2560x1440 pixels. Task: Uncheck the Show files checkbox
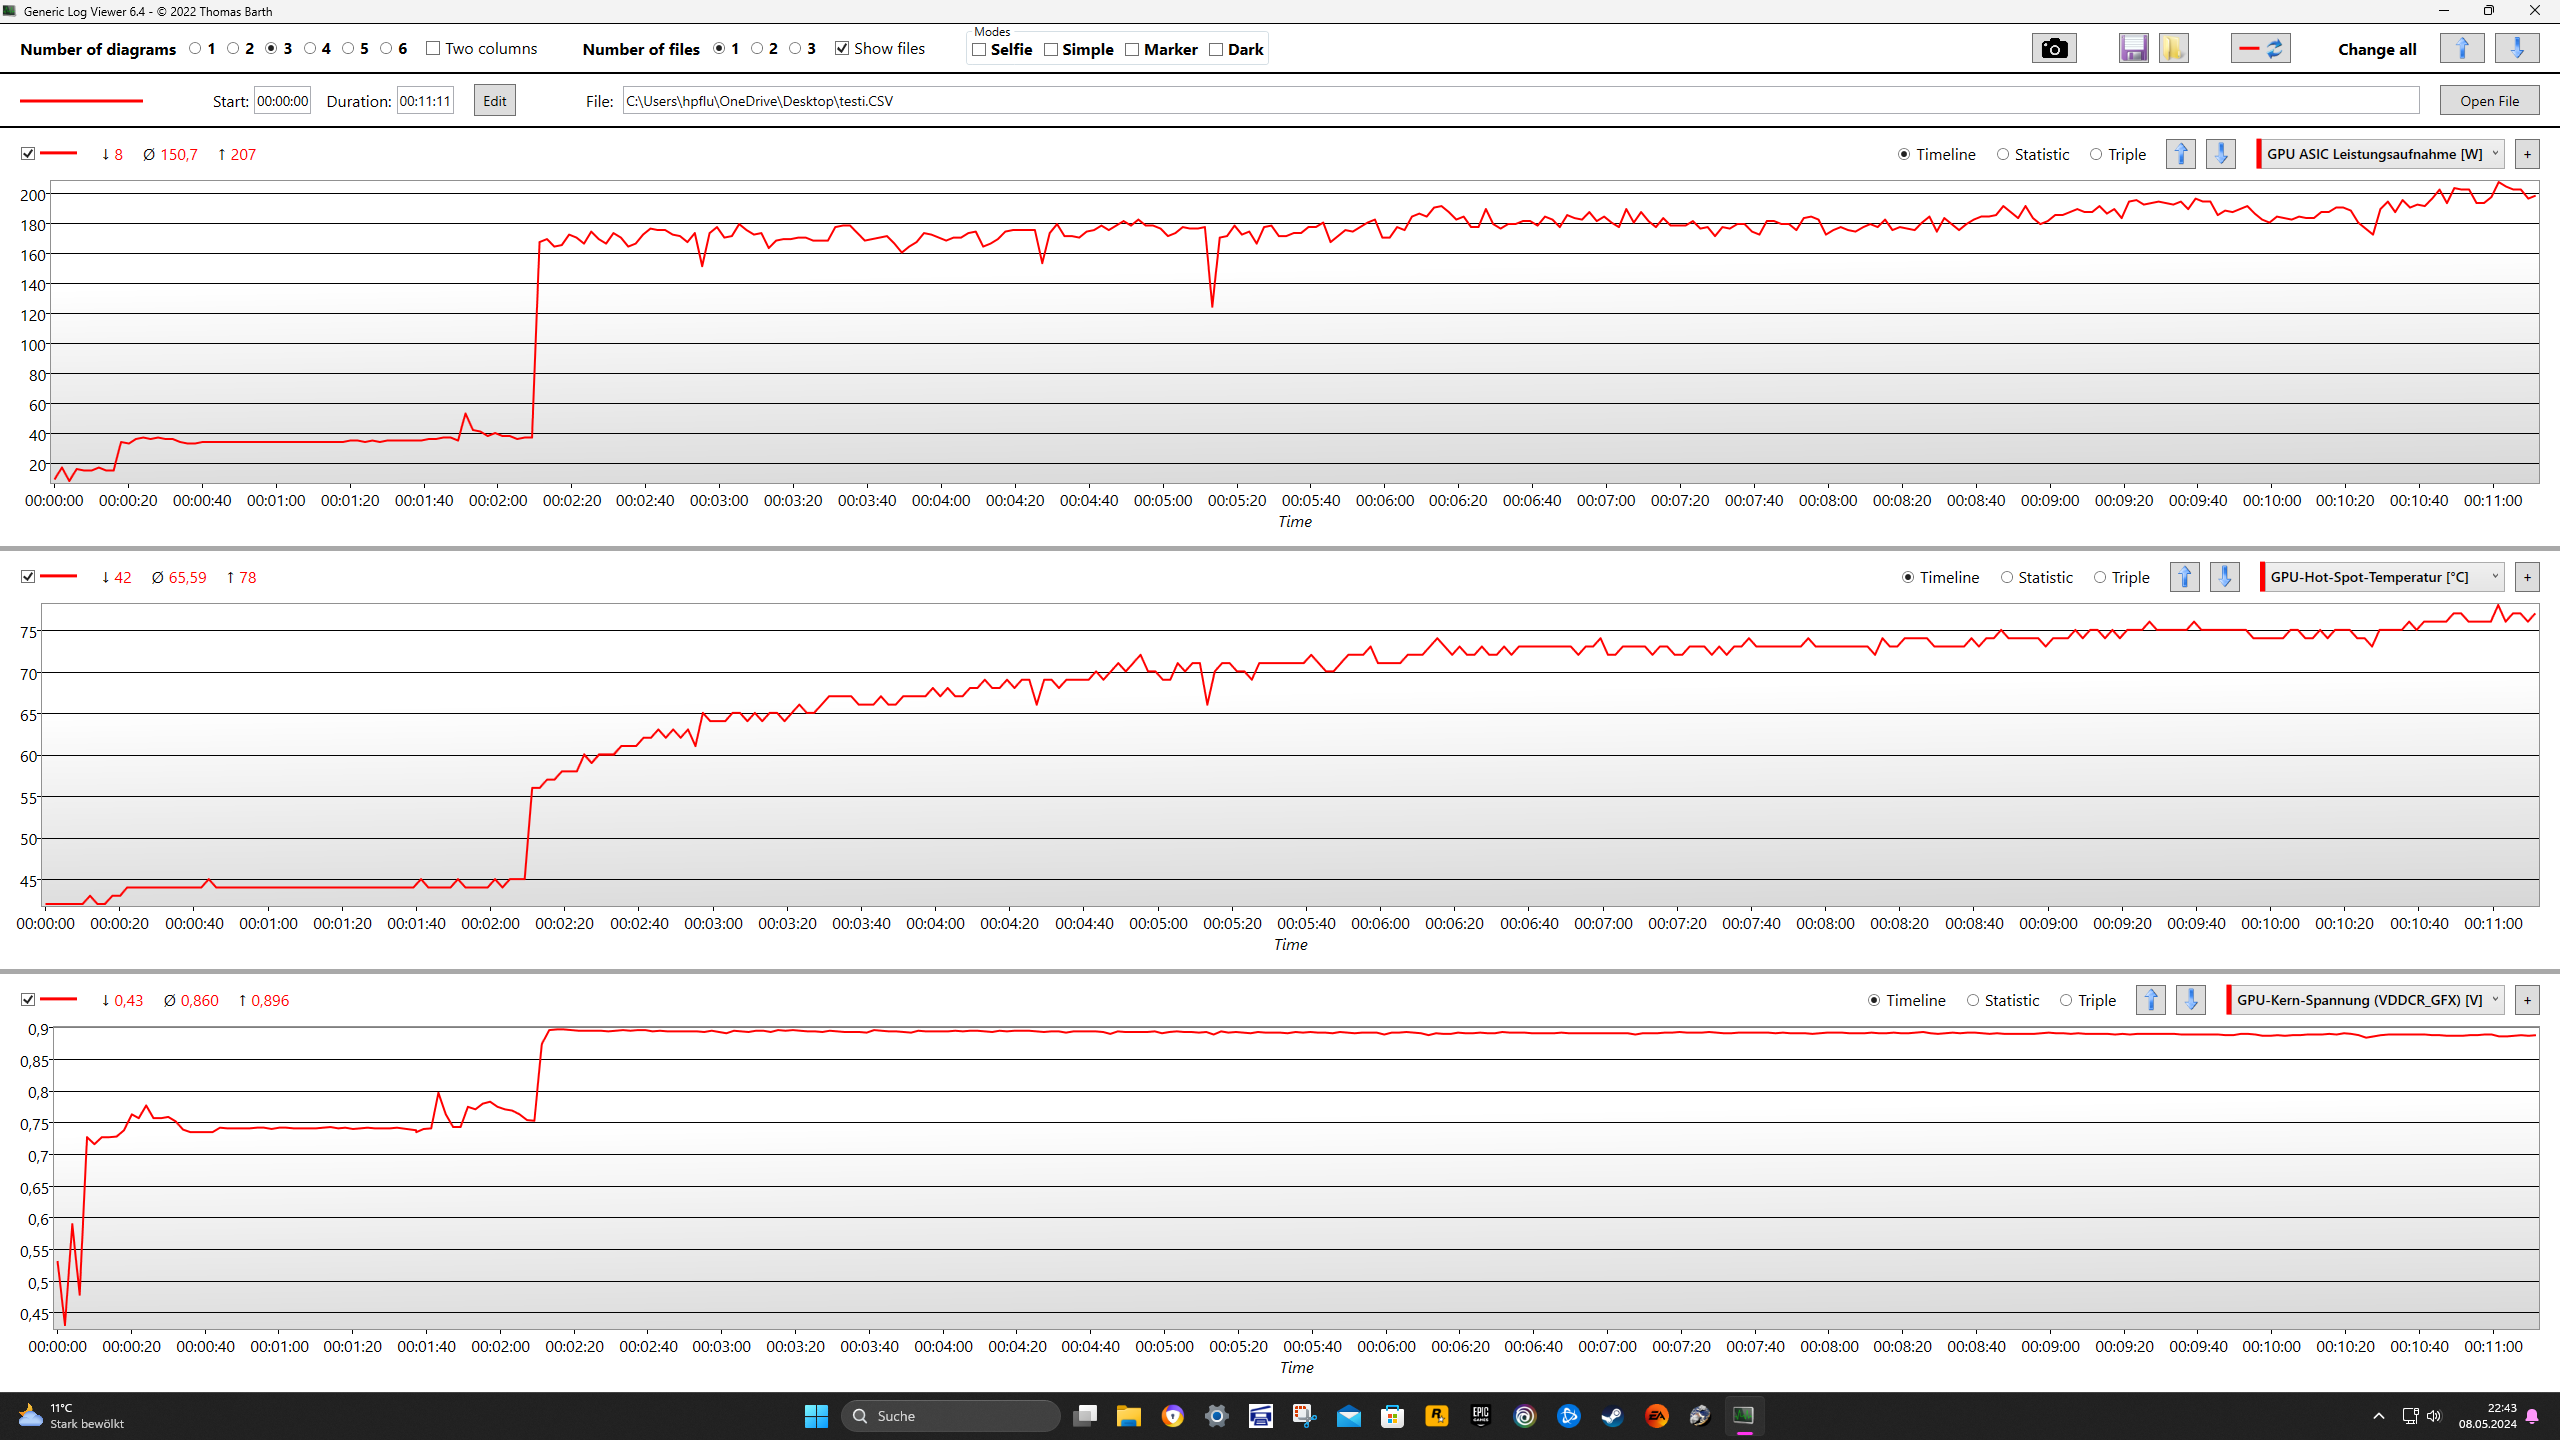[842, 48]
